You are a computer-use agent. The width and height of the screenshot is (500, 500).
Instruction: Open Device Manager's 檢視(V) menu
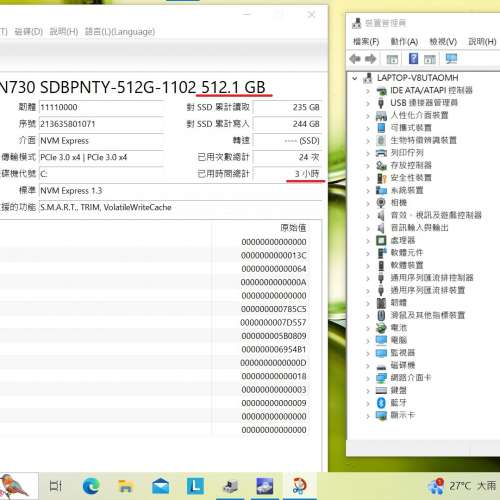pos(443,42)
